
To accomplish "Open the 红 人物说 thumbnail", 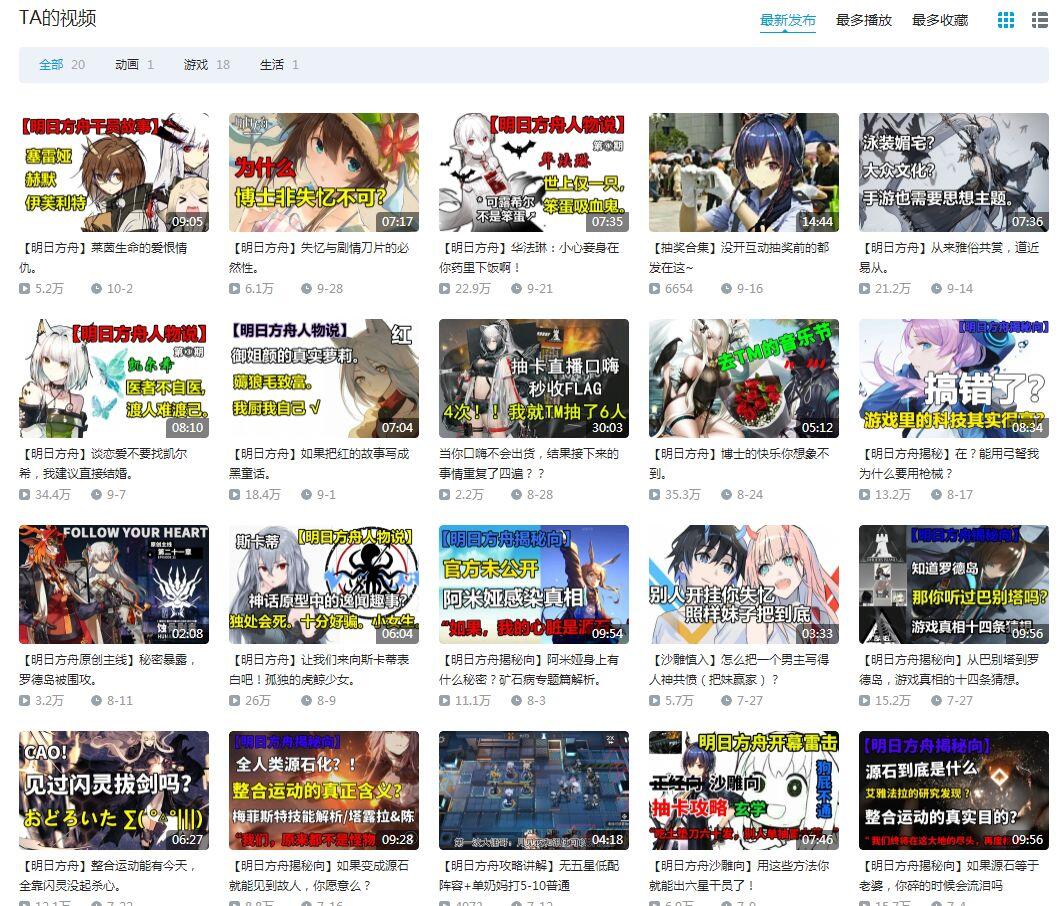I will point(323,378).
